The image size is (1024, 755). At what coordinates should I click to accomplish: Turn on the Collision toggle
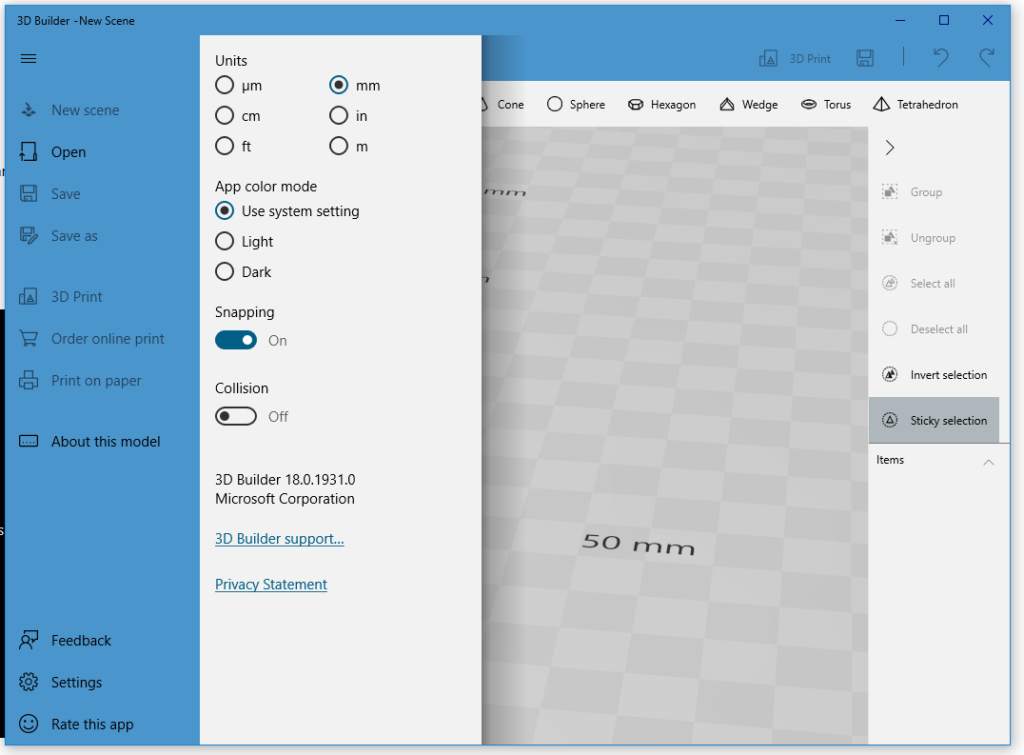click(236, 416)
